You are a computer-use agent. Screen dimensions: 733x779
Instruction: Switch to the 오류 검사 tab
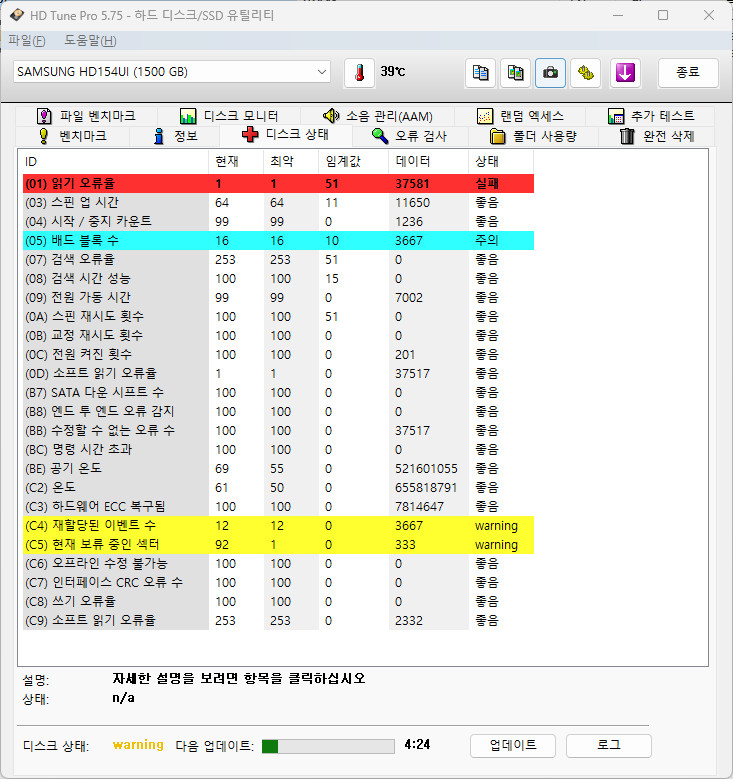[x=410, y=136]
